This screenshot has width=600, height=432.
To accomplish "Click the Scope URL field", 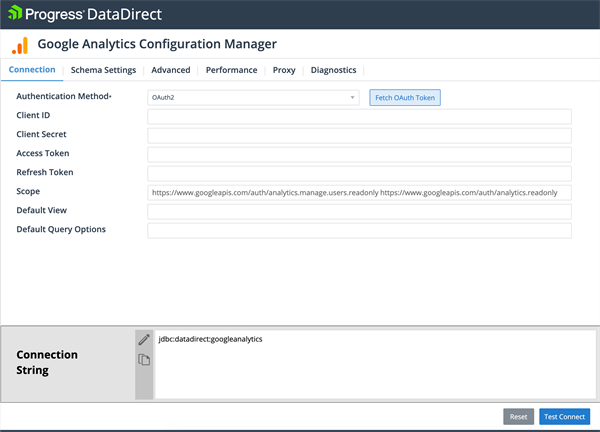I will pos(359,192).
